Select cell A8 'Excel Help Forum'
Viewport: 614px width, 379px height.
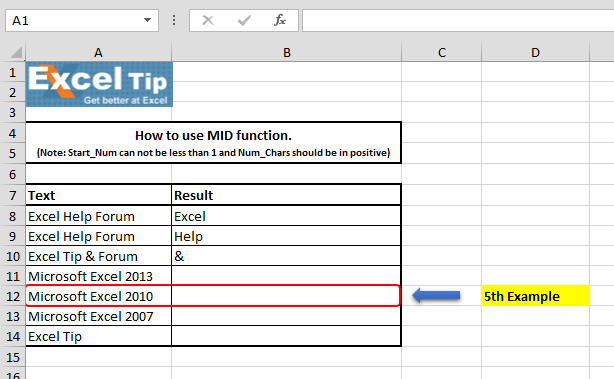99,216
